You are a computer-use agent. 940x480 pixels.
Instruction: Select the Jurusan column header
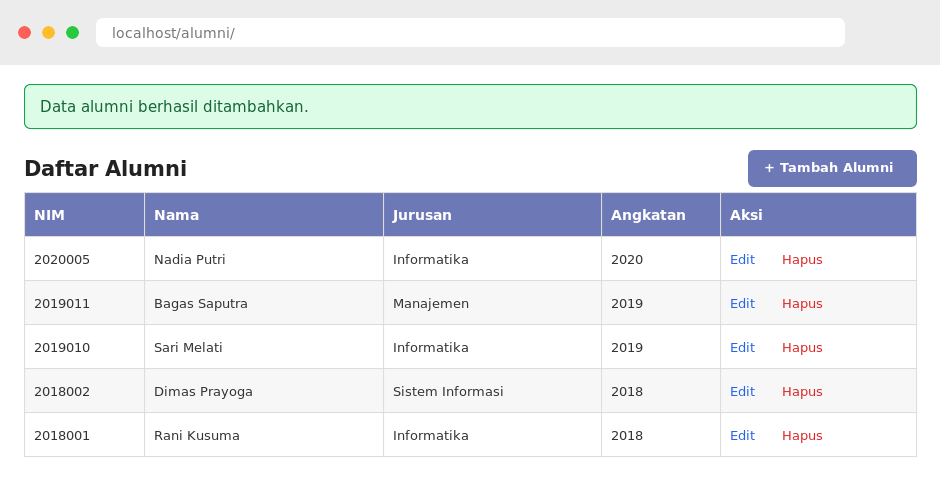[492, 215]
